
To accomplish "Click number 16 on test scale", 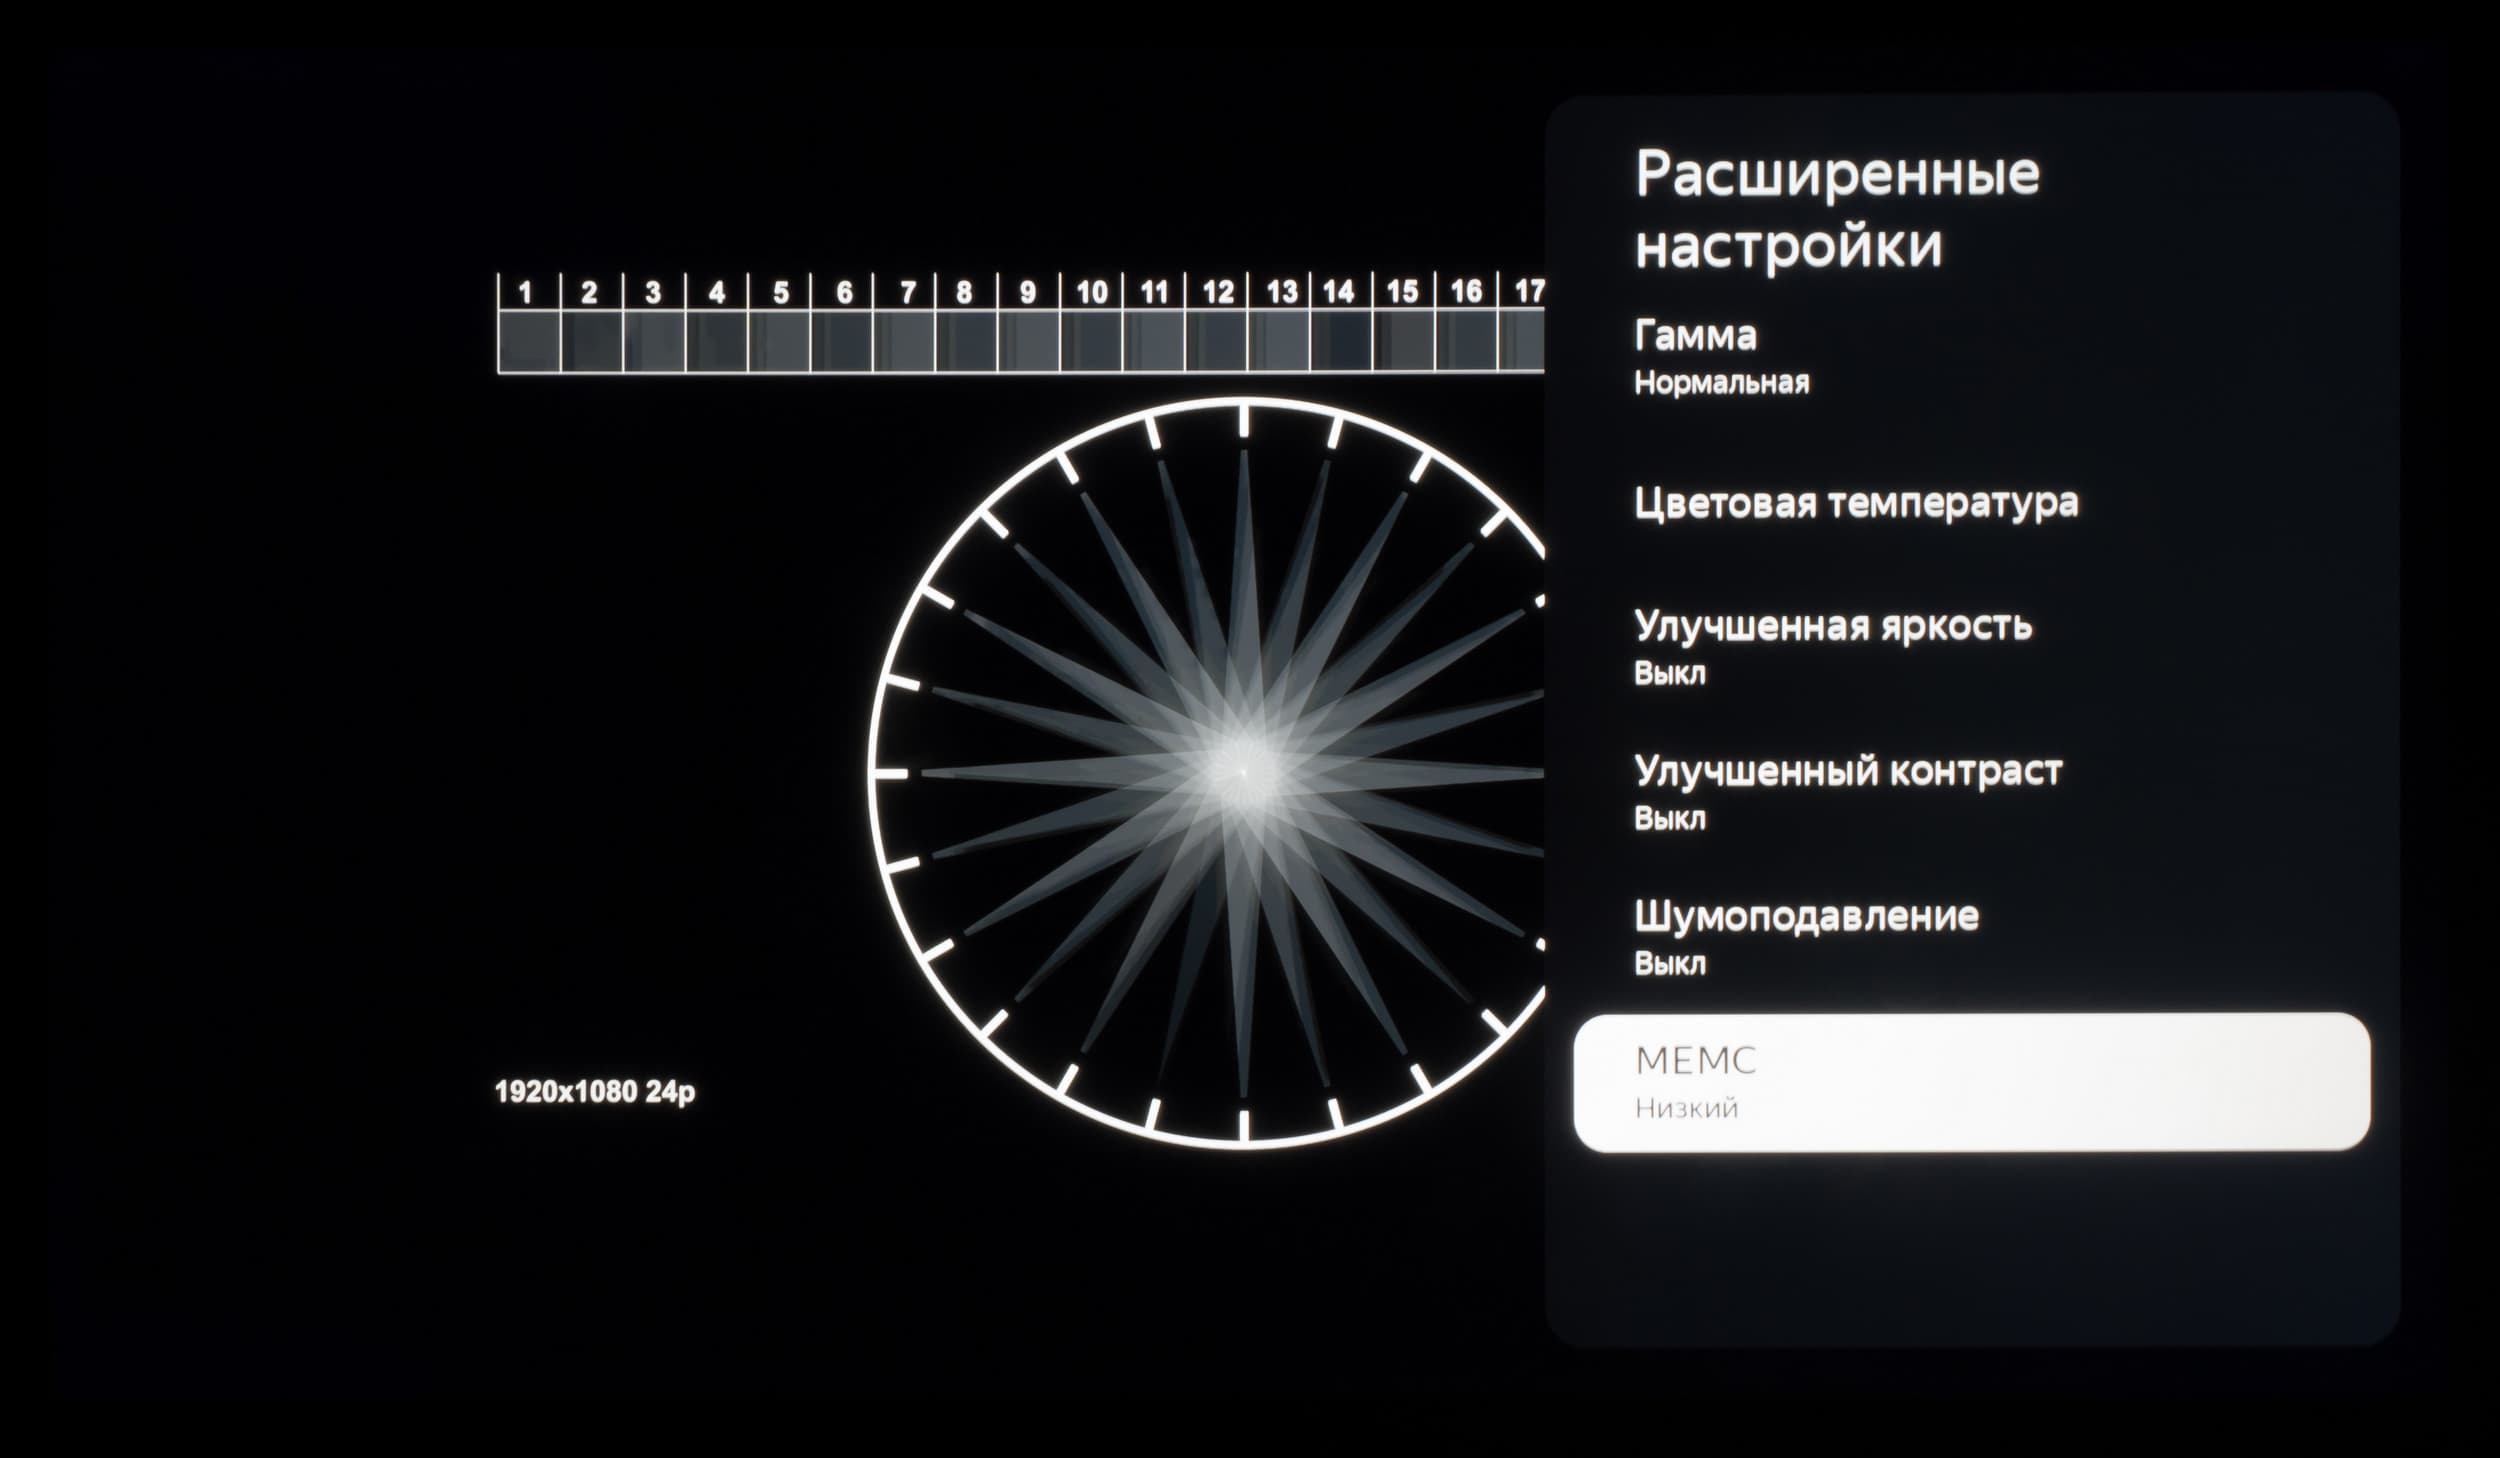I will (1466, 292).
